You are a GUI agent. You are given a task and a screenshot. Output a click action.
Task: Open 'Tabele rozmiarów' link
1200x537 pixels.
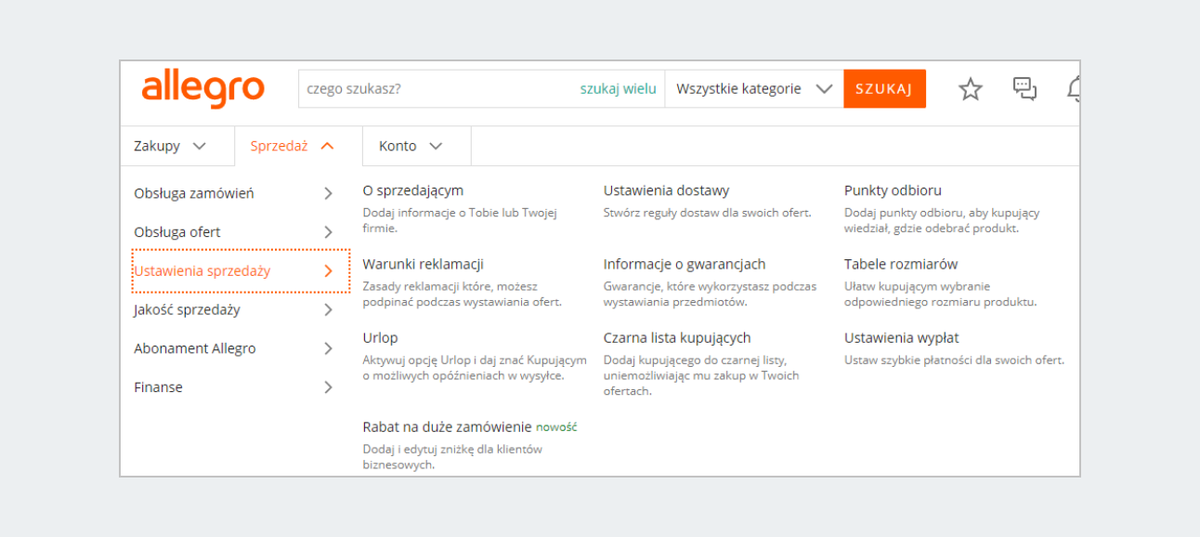(x=901, y=264)
